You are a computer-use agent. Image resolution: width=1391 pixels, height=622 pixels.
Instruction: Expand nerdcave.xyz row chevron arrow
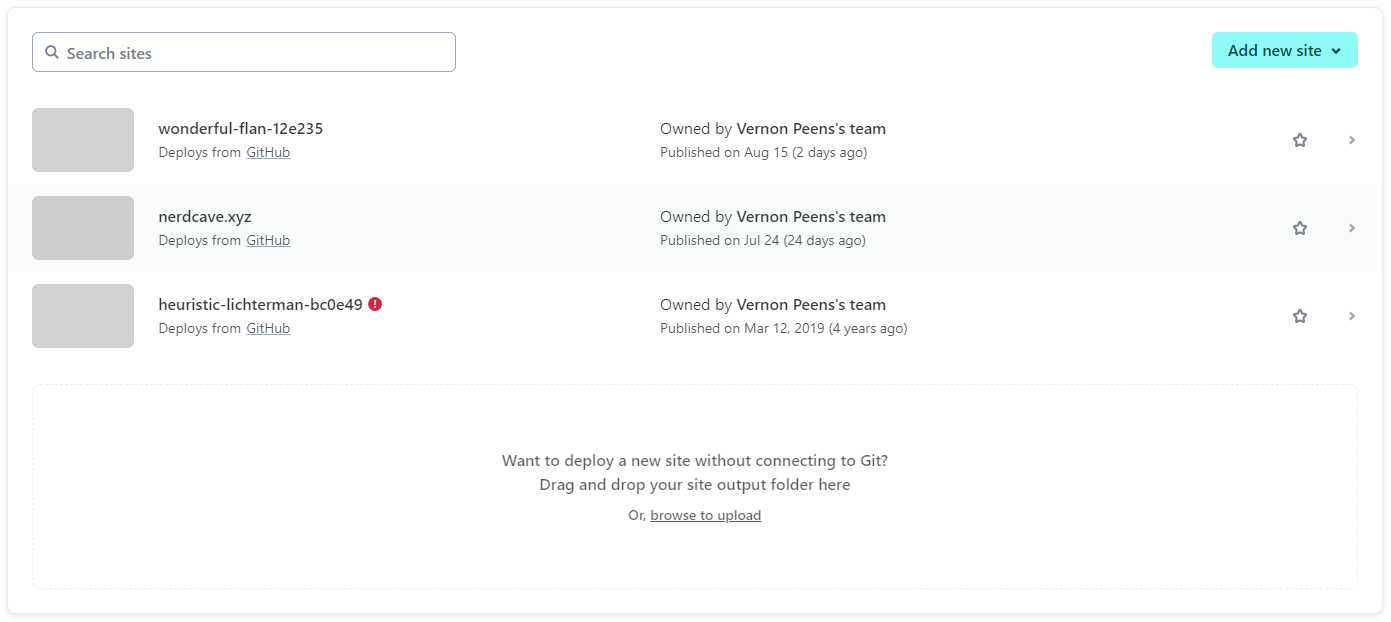click(x=1352, y=228)
